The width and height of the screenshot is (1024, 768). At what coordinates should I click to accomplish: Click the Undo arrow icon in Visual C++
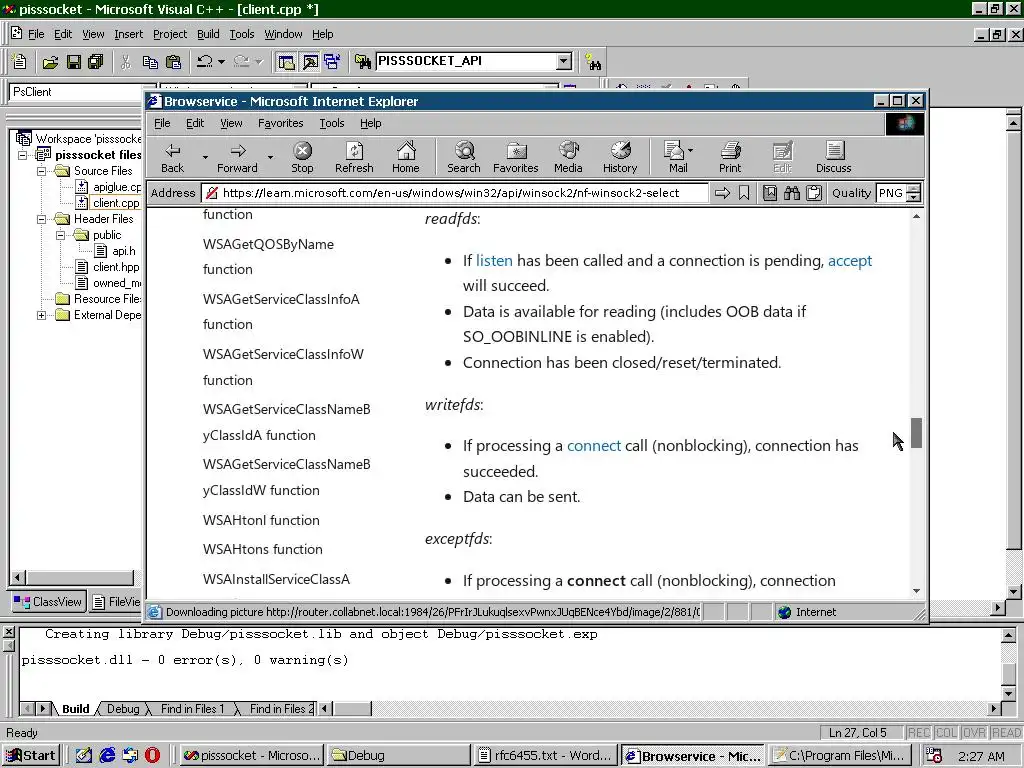tap(204, 61)
